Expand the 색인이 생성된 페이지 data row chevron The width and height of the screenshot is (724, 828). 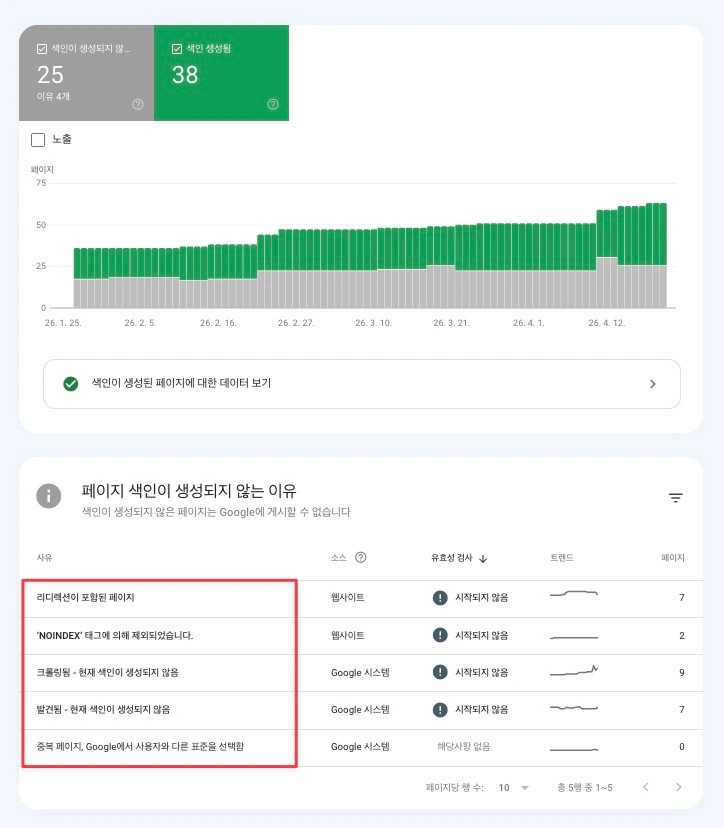tap(652, 383)
